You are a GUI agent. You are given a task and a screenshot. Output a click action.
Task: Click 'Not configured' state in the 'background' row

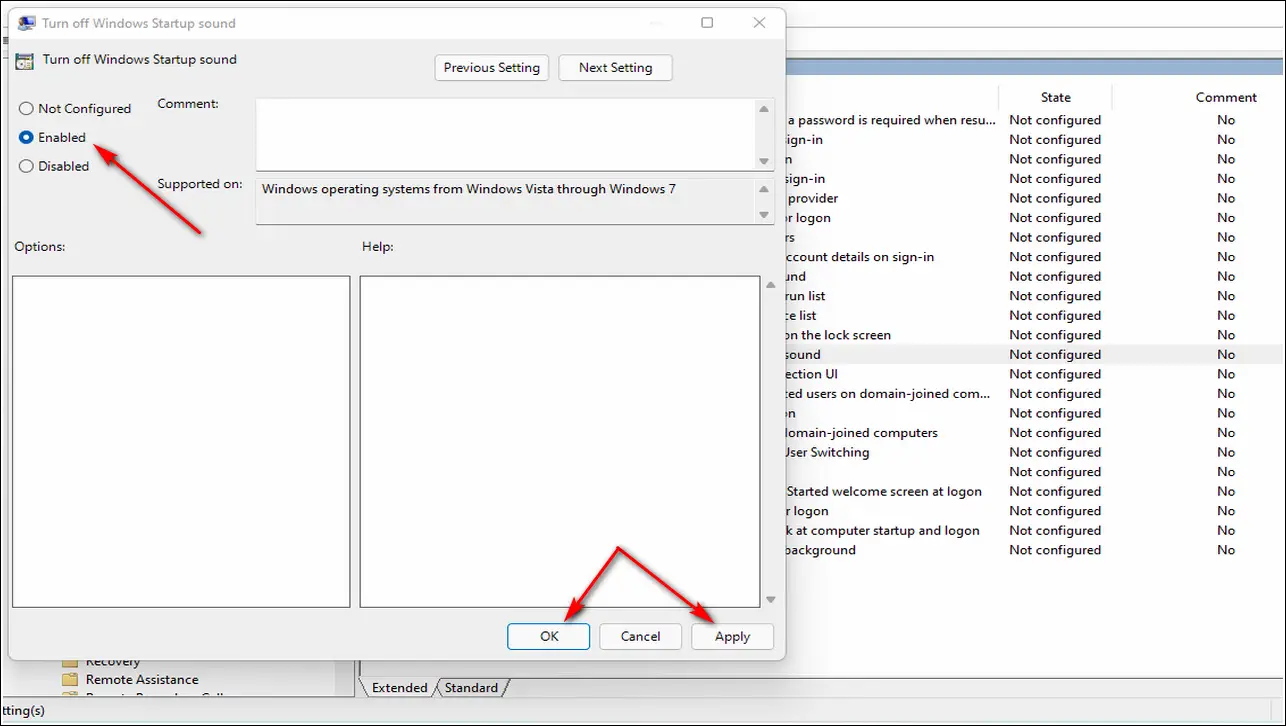[x=1055, y=550]
